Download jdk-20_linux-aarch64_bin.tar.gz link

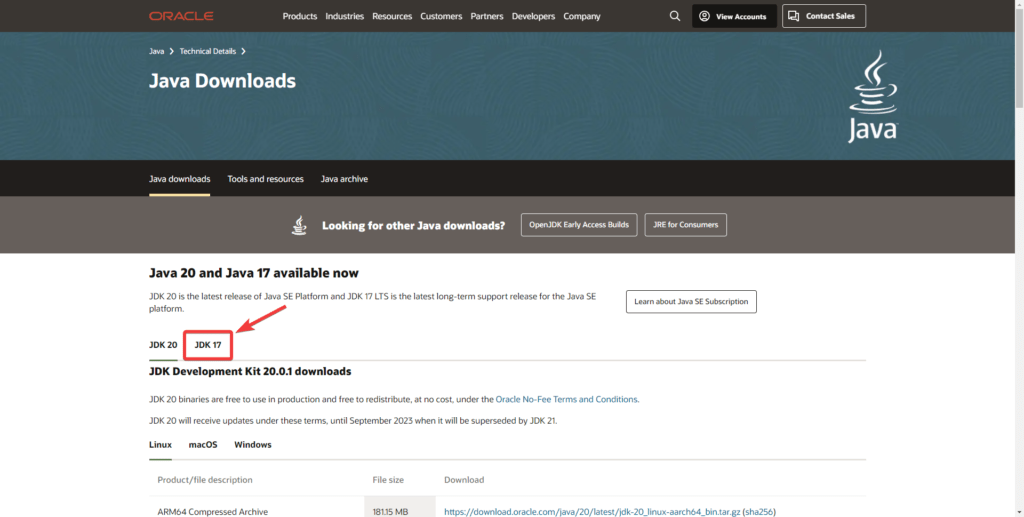click(592, 512)
